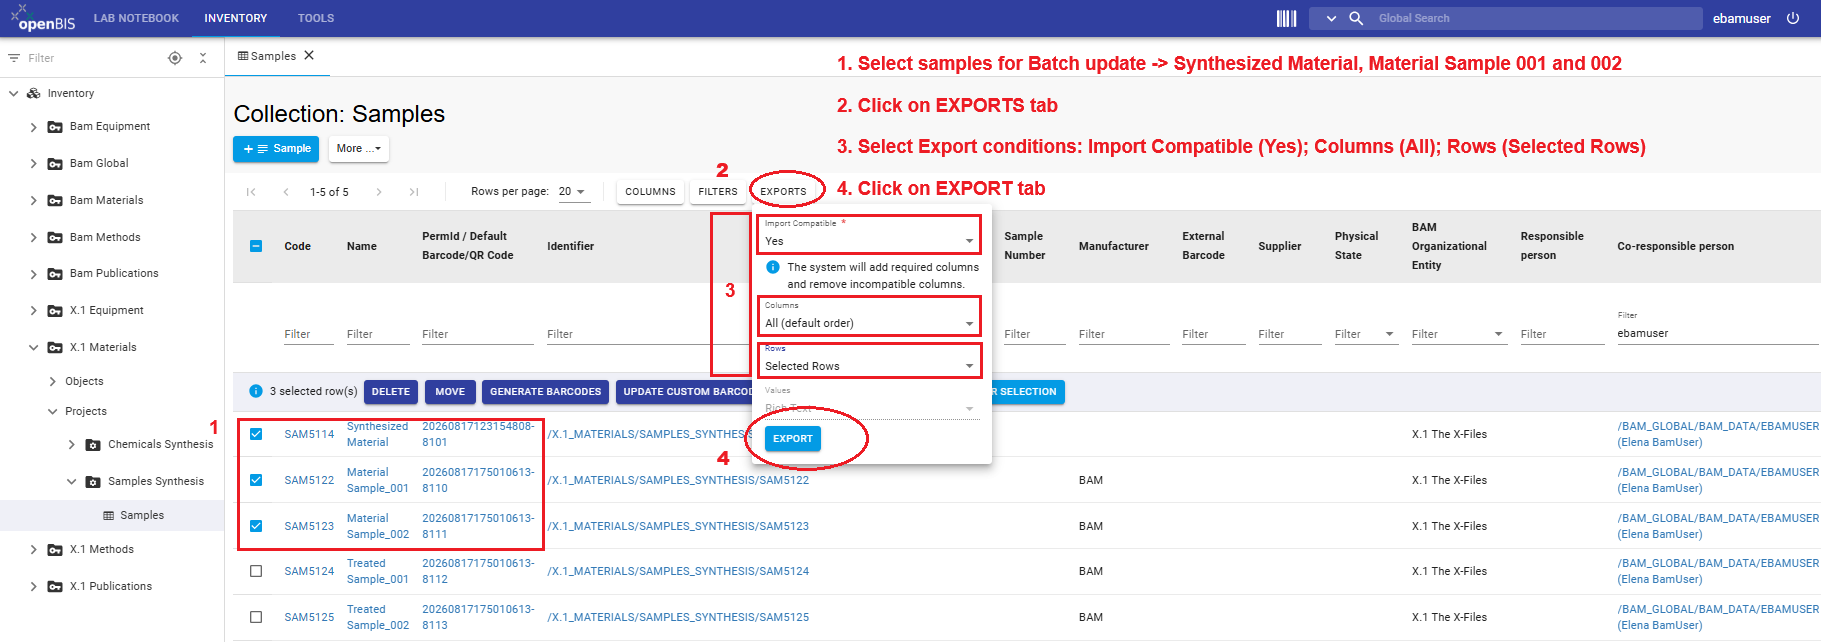Screen dimensions: 1821x642
Task: Click X.1 Equipment folder icon
Action: point(55,311)
